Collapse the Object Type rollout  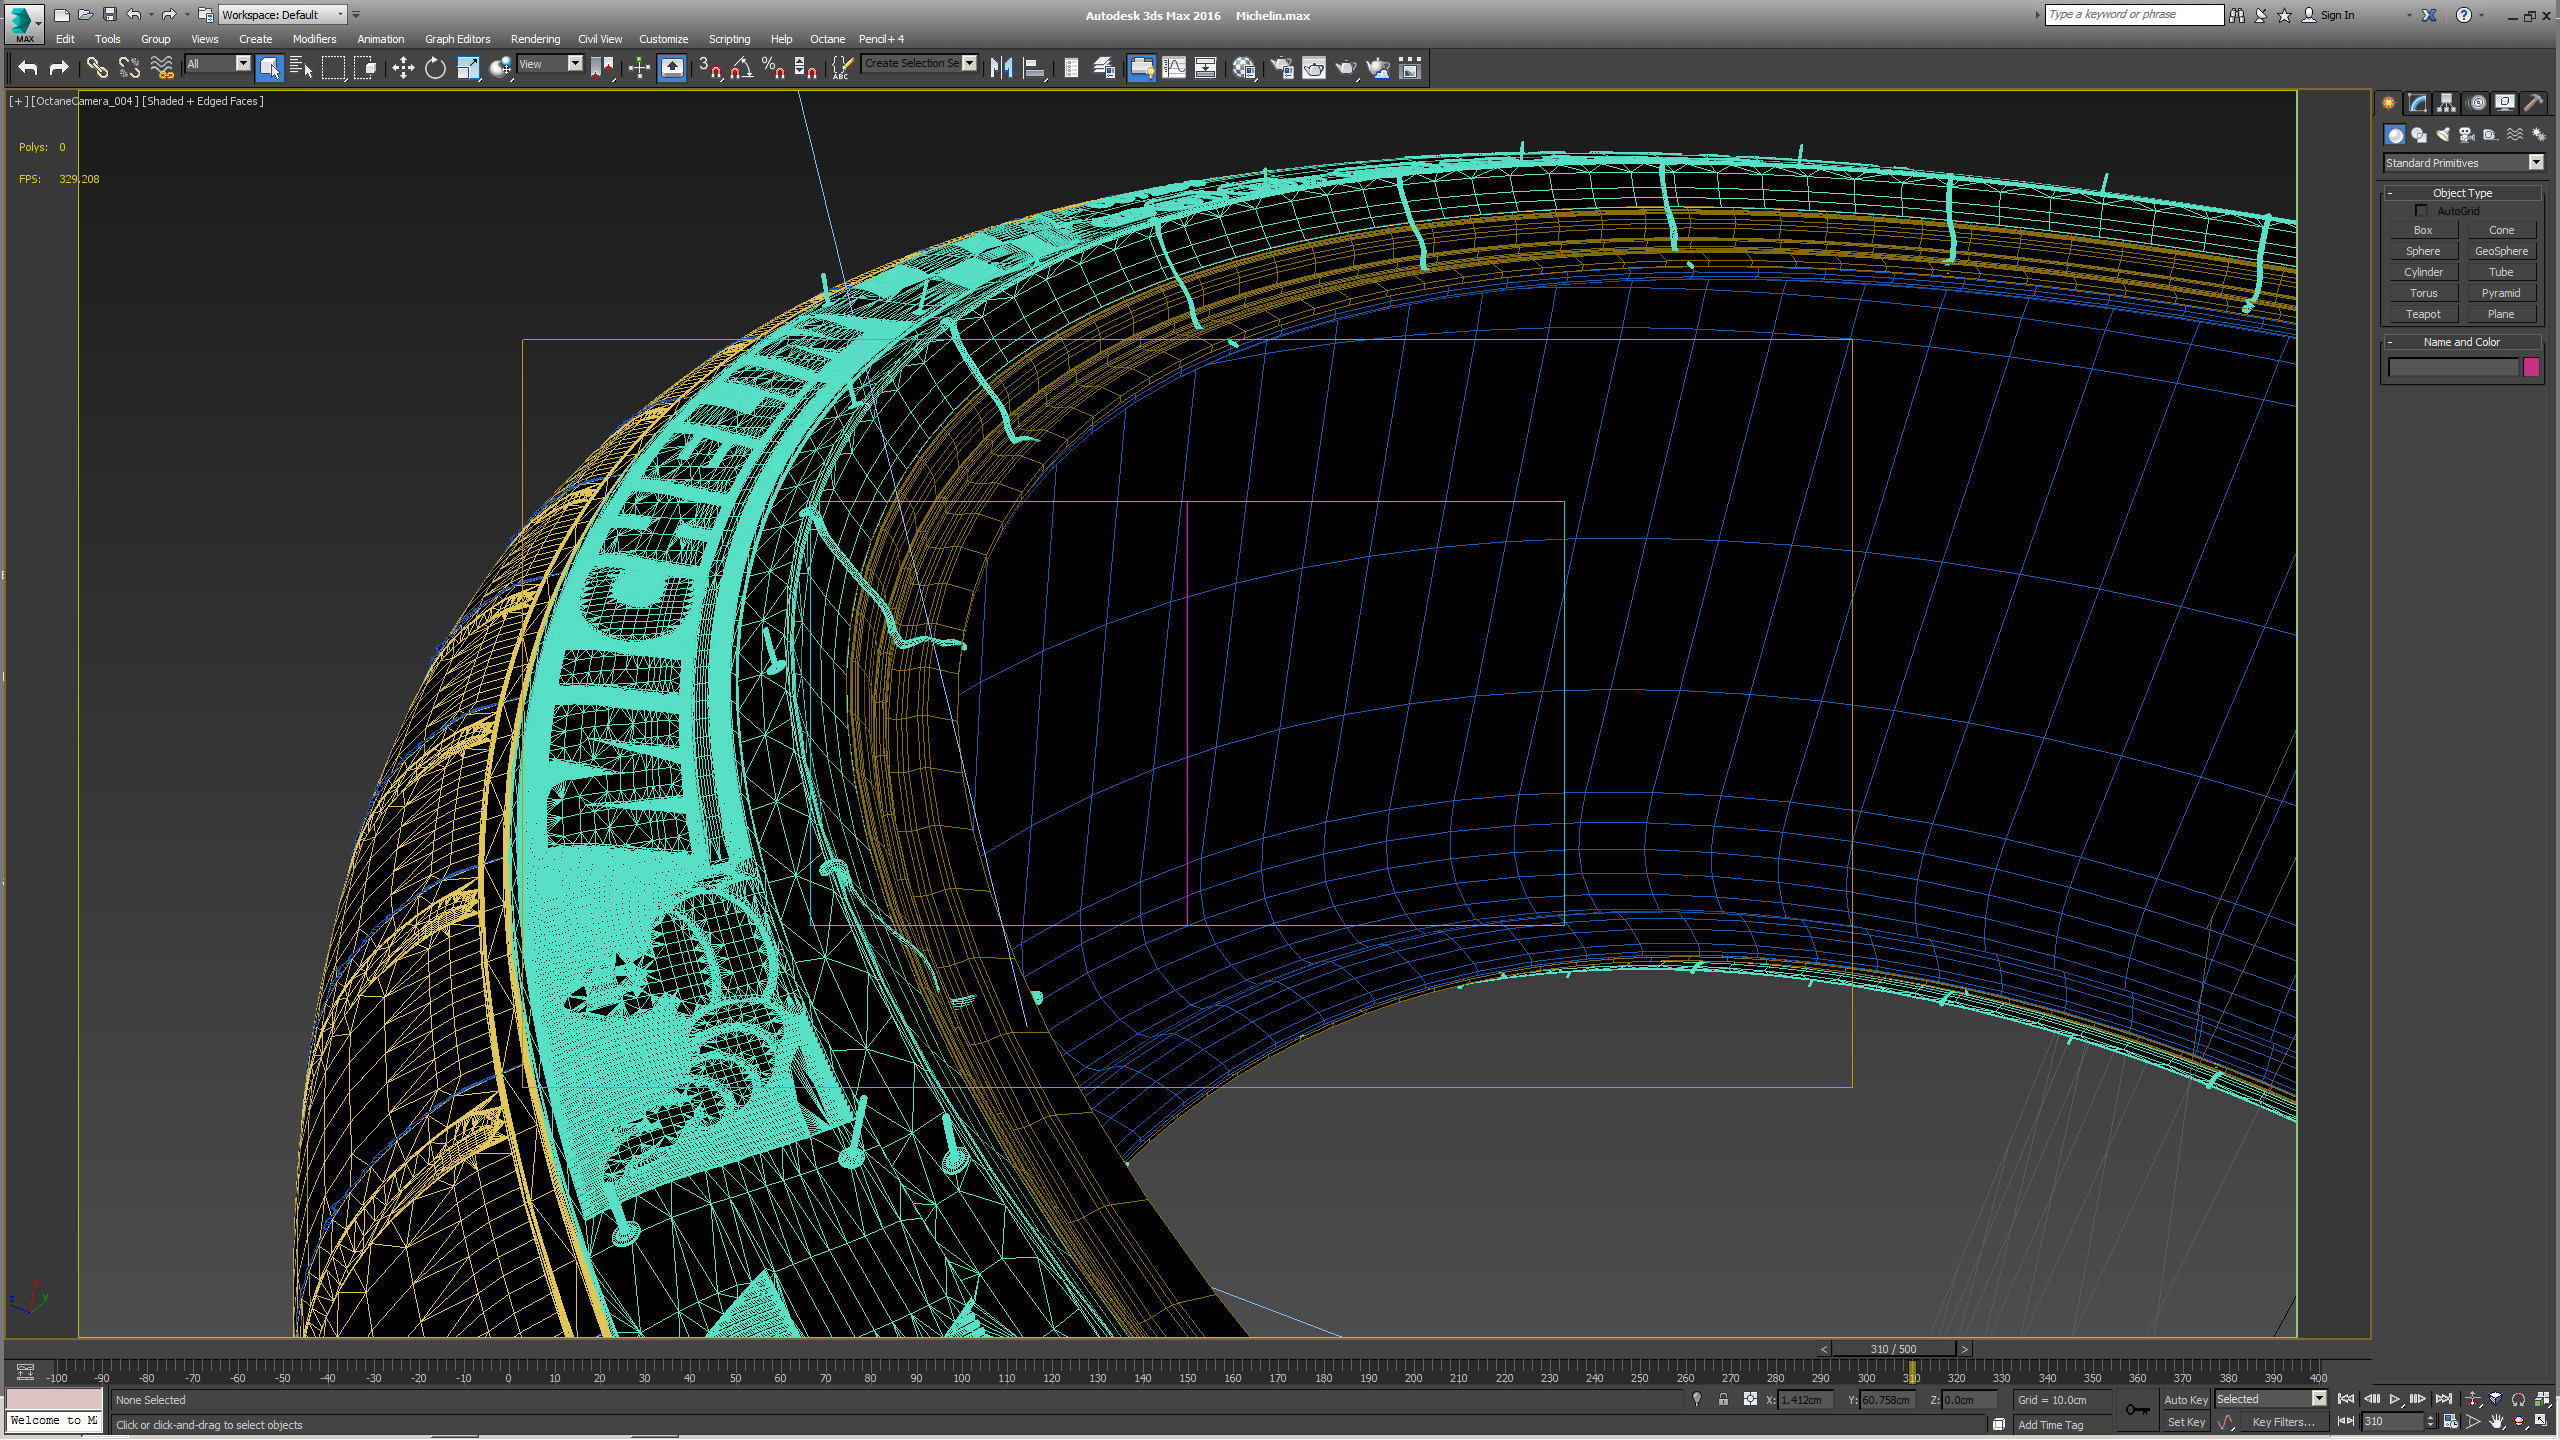(x=2462, y=193)
